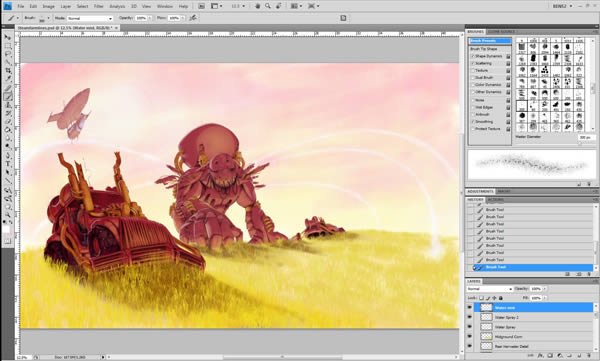
Task: Open the brush preset picker dropdown arrow
Action: point(49,18)
